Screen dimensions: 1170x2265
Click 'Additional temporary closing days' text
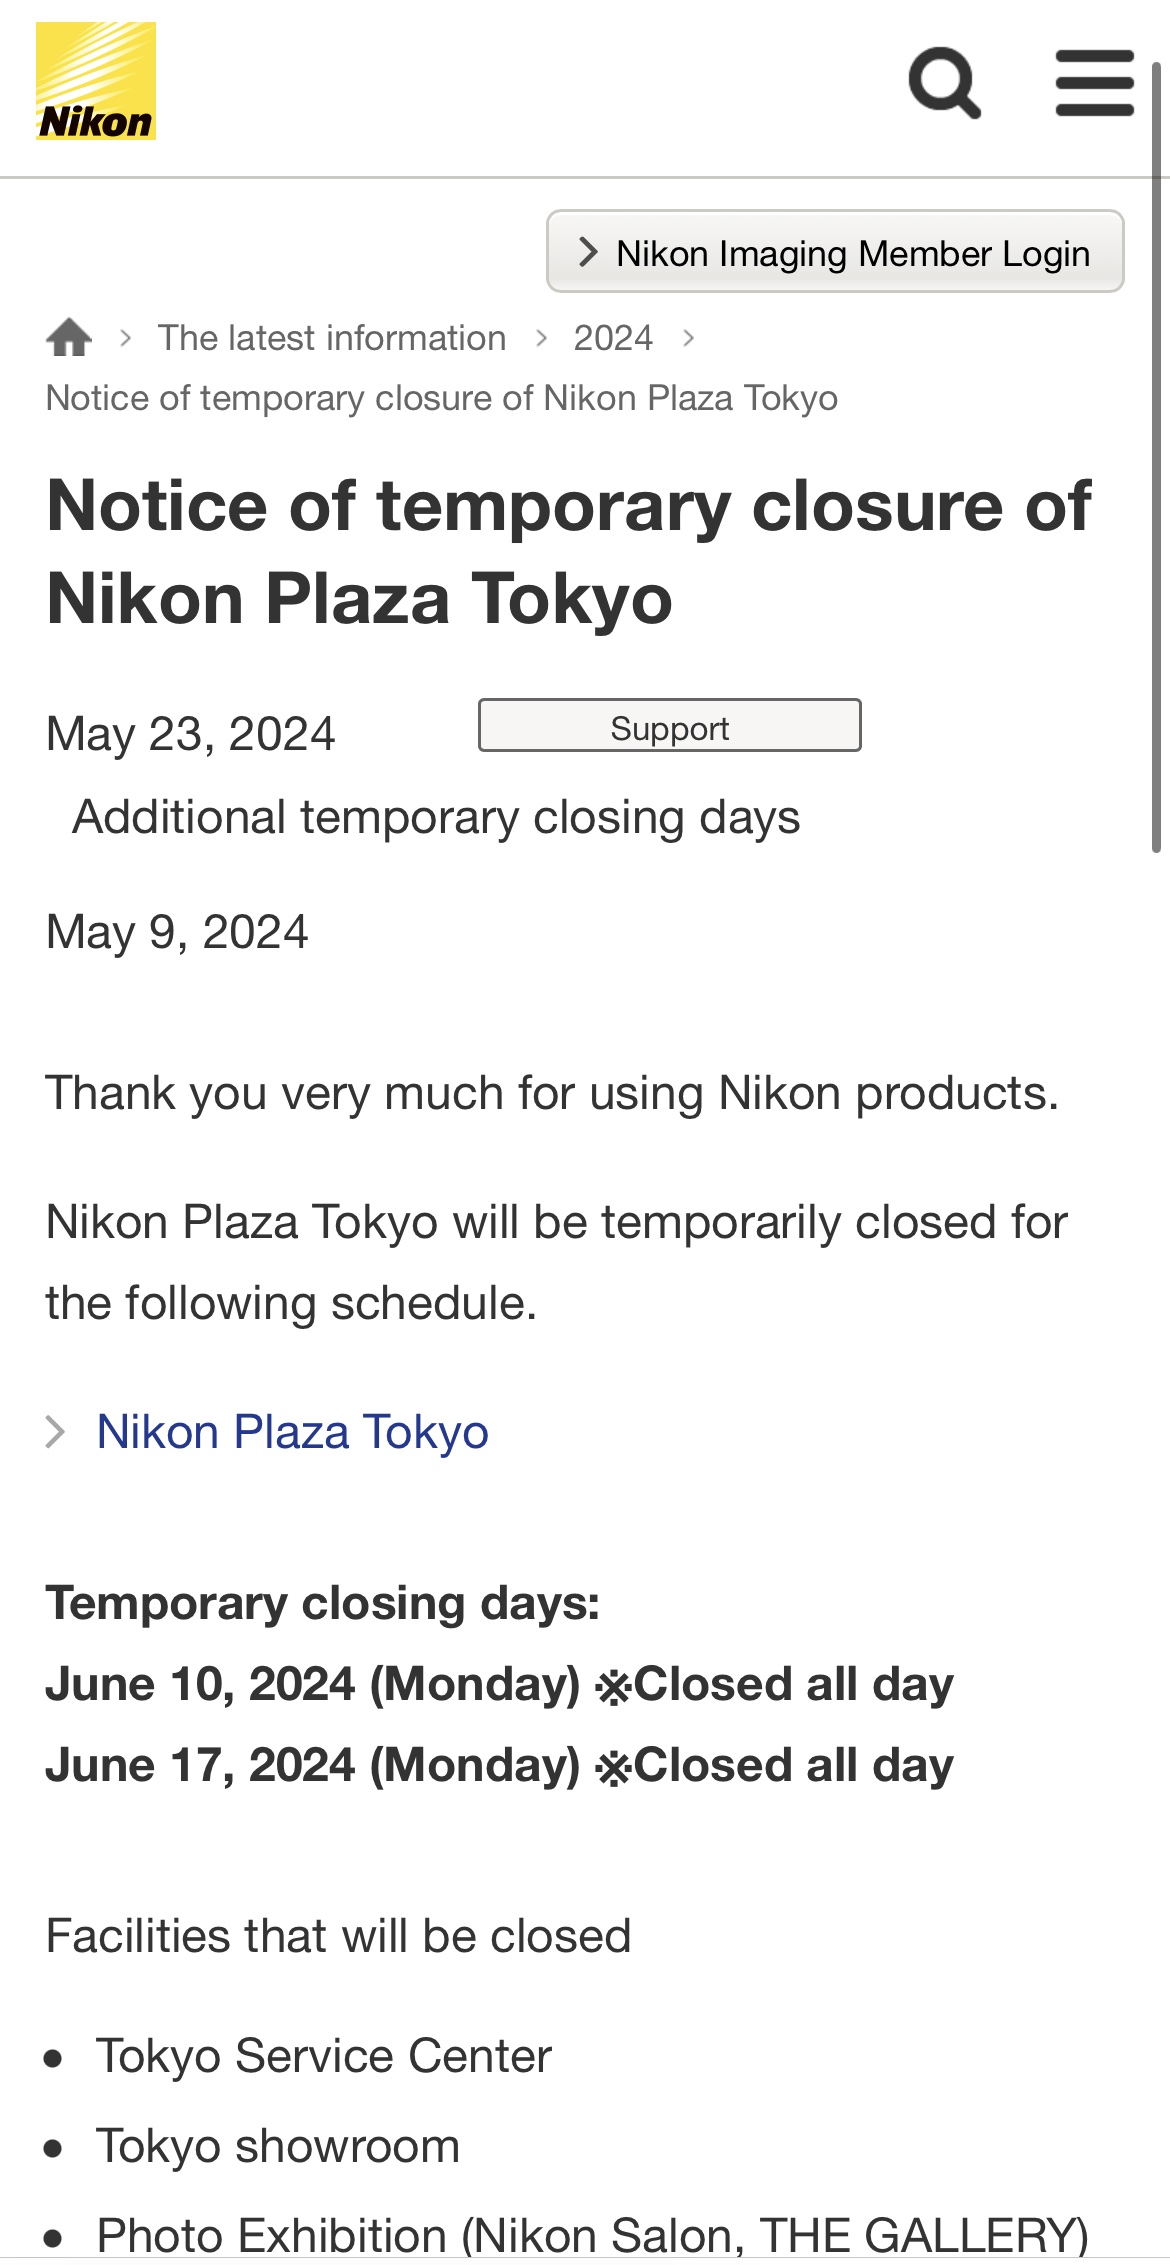click(436, 817)
